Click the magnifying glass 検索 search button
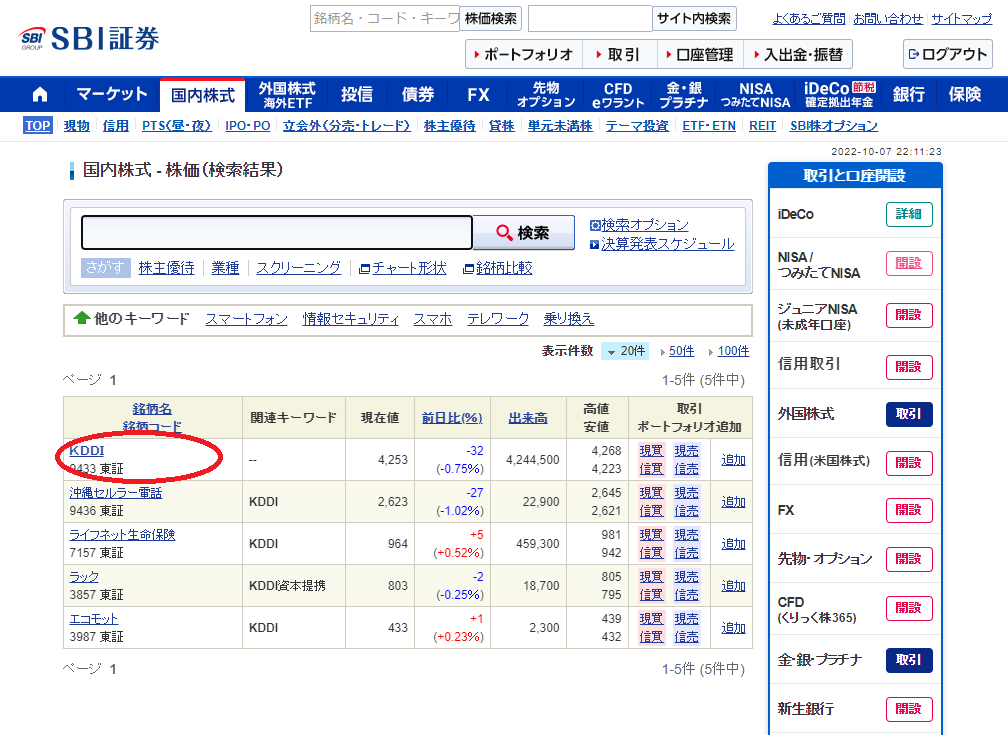The image size is (1008, 735). point(523,233)
